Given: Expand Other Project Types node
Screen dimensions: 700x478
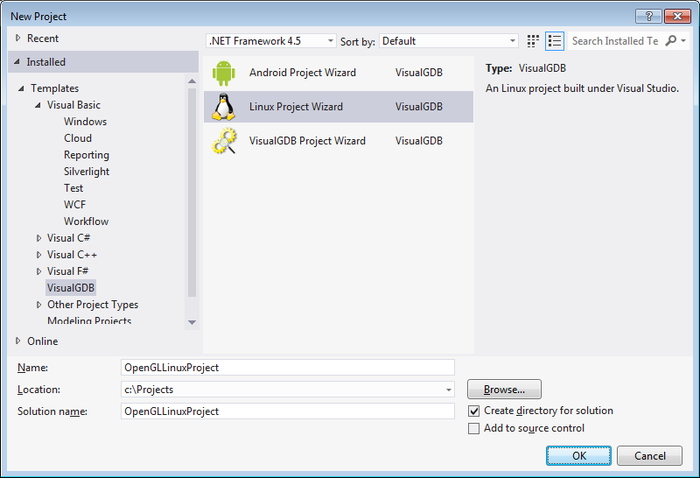Looking at the screenshot, I should tap(39, 305).
